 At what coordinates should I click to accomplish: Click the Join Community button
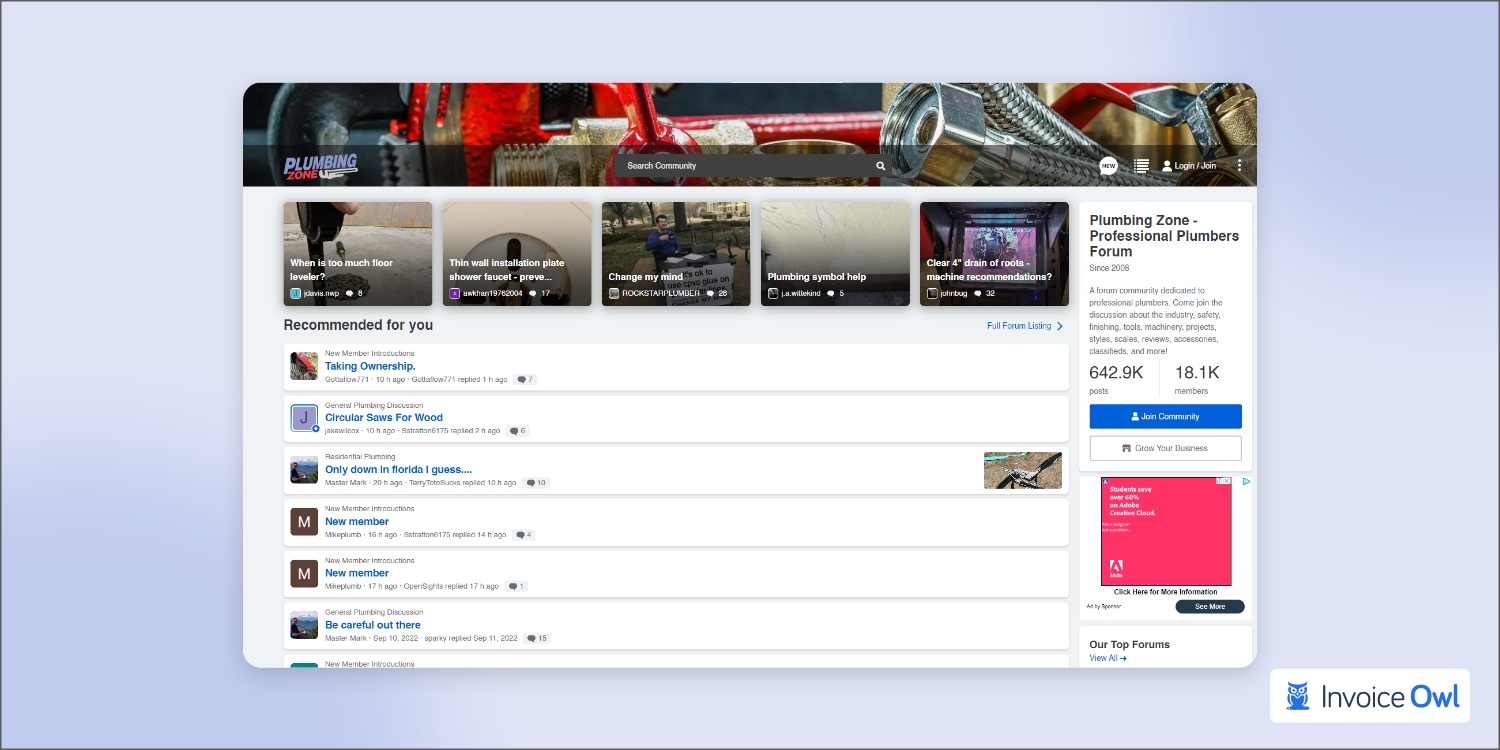pyautogui.click(x=1166, y=417)
